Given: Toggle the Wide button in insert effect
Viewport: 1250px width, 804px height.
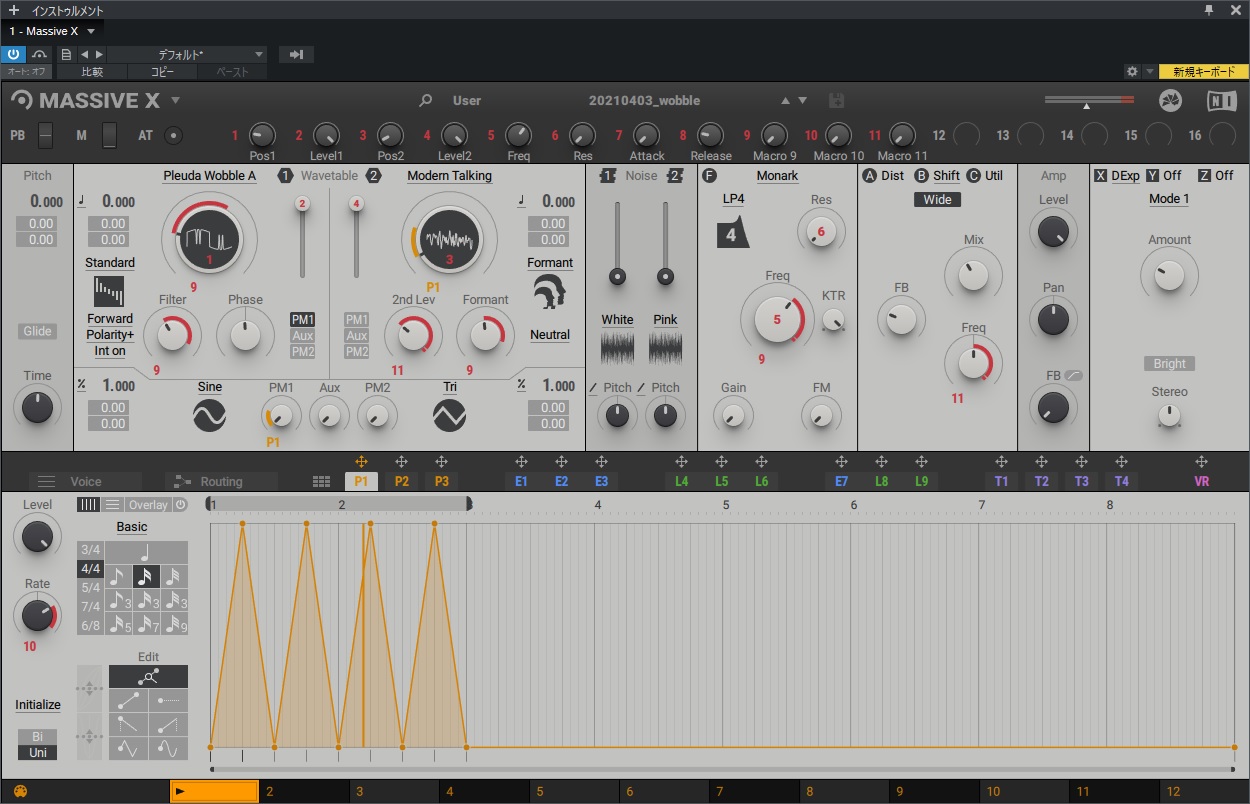Looking at the screenshot, I should pyautogui.click(x=938, y=200).
